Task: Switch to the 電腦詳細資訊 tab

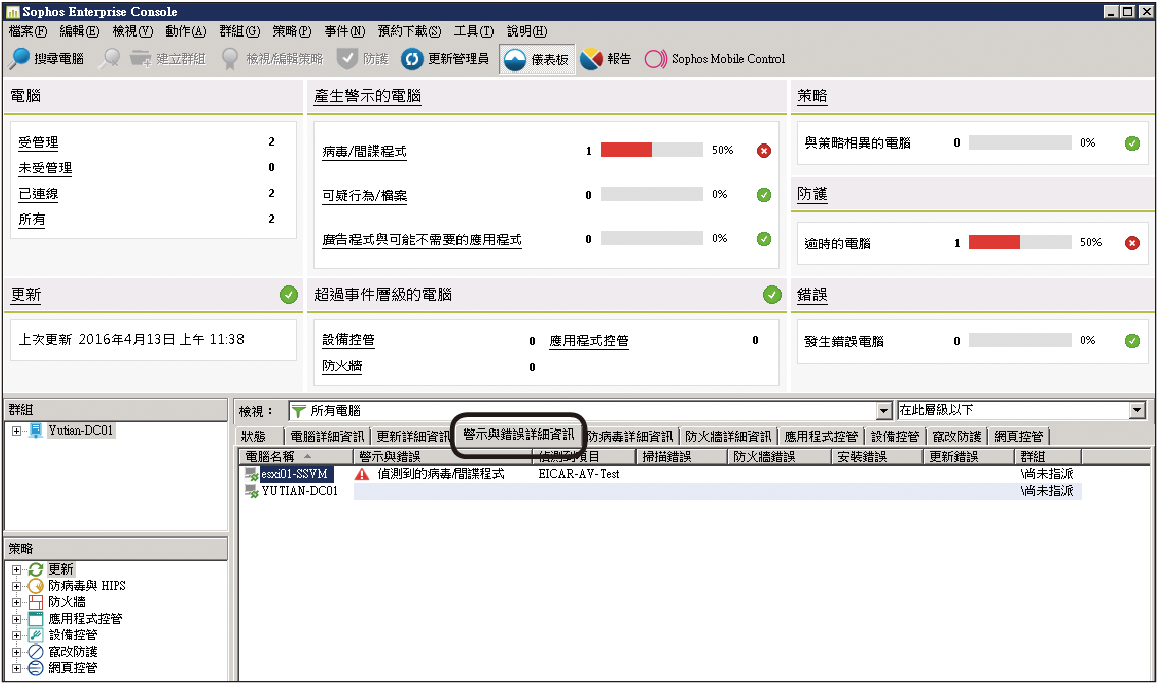Action: (327, 437)
